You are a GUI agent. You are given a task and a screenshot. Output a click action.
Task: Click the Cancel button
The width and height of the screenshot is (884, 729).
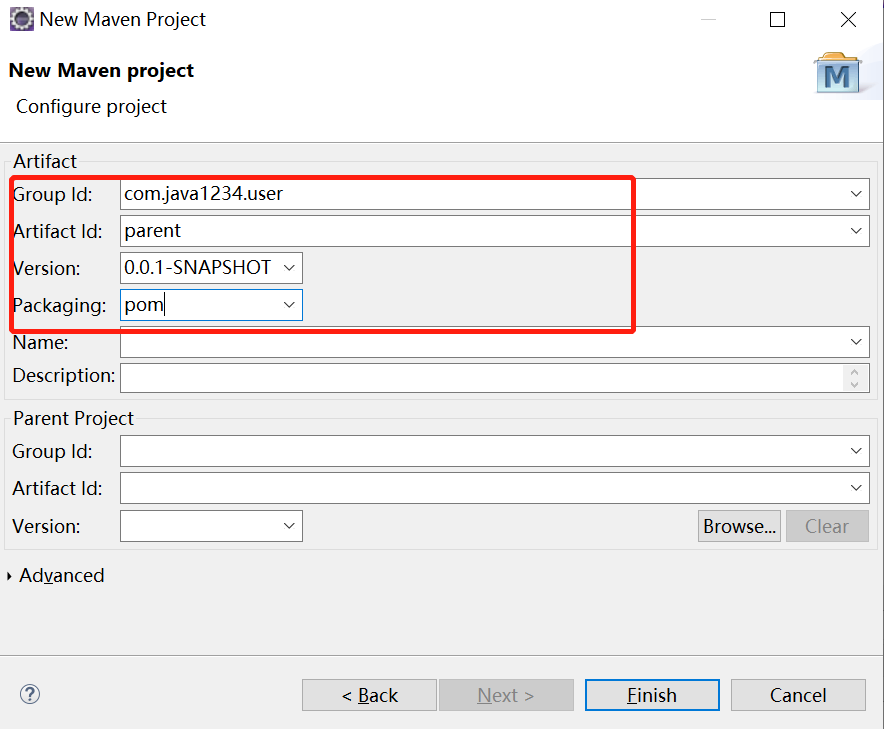[x=798, y=695]
